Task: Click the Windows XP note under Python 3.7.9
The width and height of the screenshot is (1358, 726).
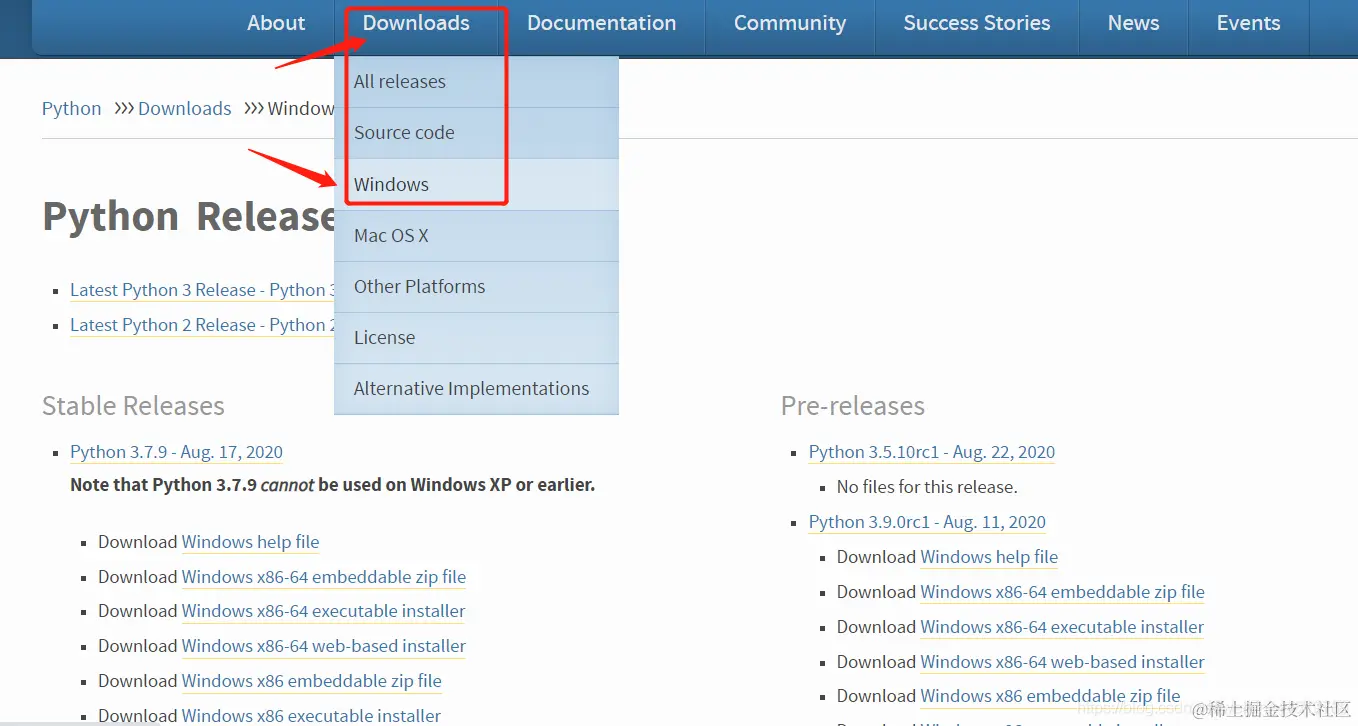Action: coord(332,485)
